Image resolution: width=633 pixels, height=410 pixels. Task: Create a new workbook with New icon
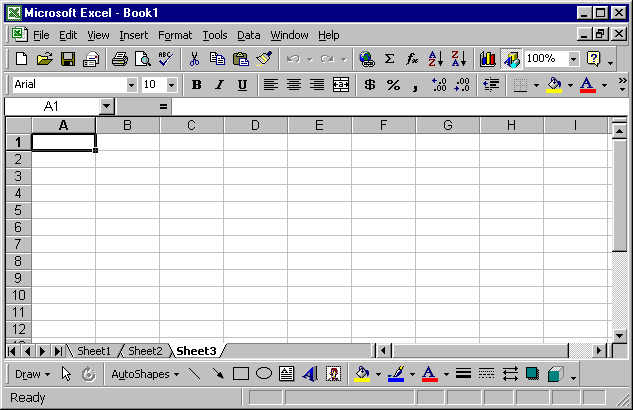click(x=21, y=59)
